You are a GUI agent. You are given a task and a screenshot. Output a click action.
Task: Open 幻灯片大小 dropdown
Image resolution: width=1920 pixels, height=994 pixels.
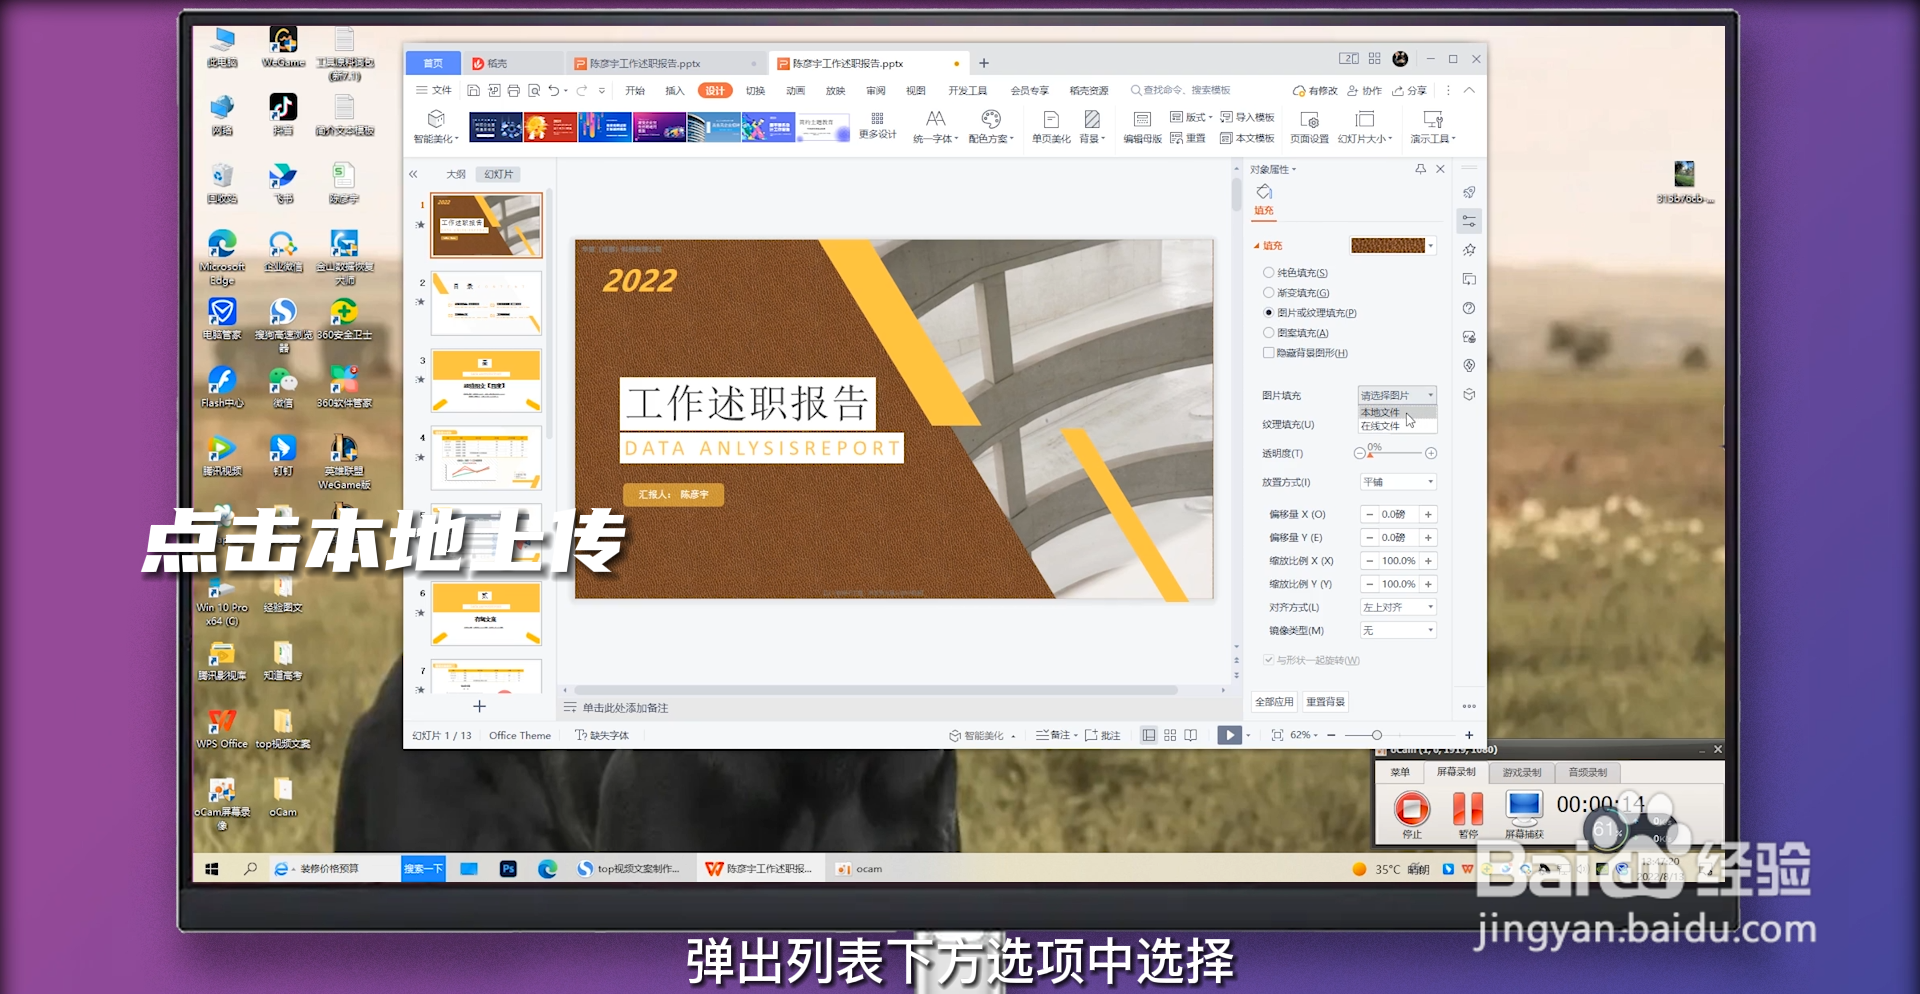click(1365, 139)
